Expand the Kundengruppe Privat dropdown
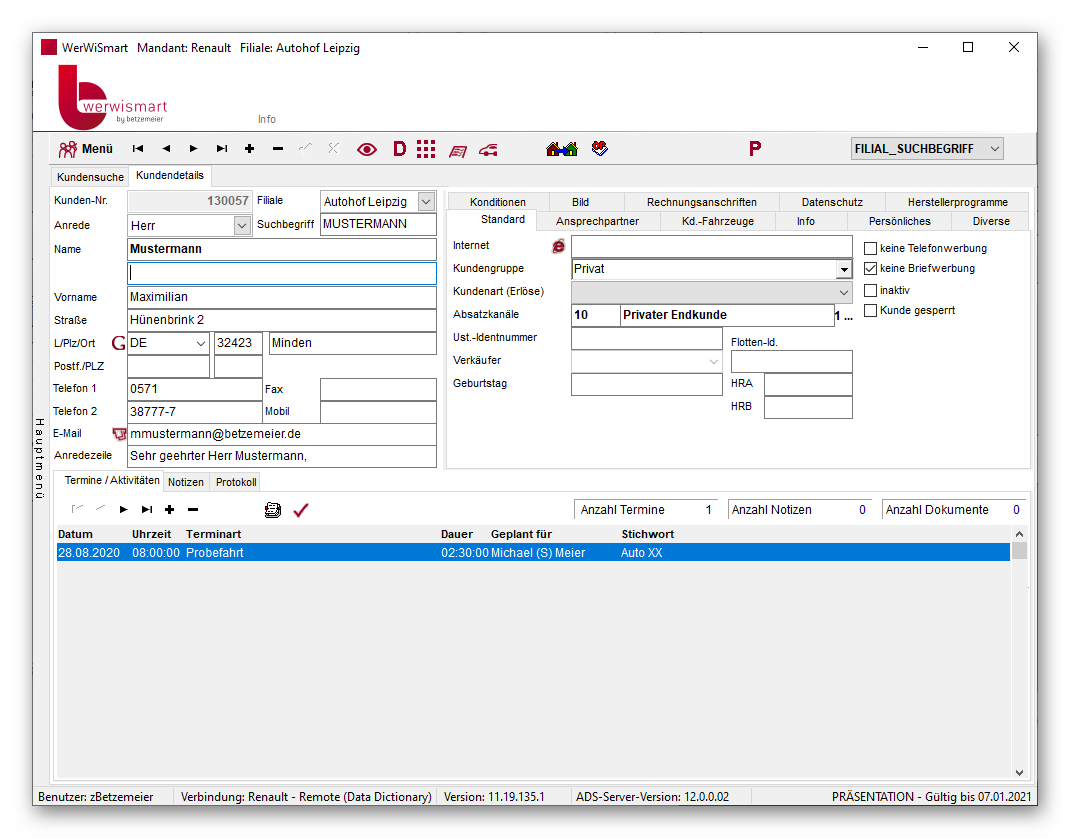1070x838 pixels. pos(844,270)
